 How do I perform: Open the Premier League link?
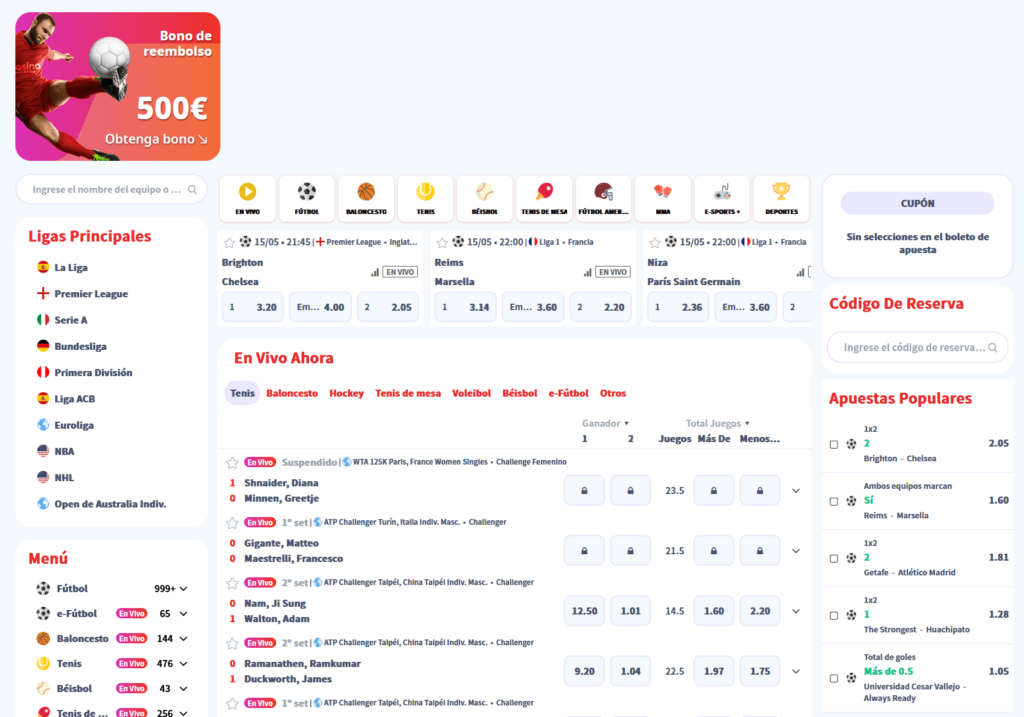[90, 294]
